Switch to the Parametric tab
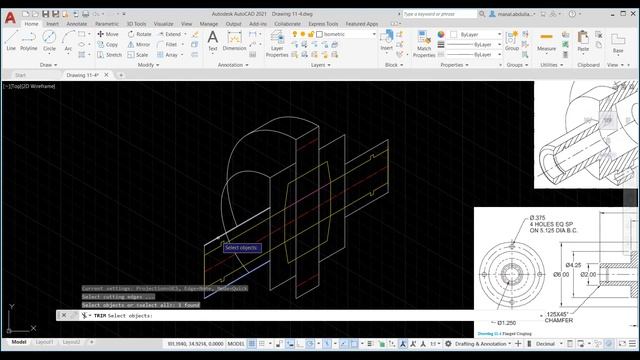 click(x=107, y=24)
